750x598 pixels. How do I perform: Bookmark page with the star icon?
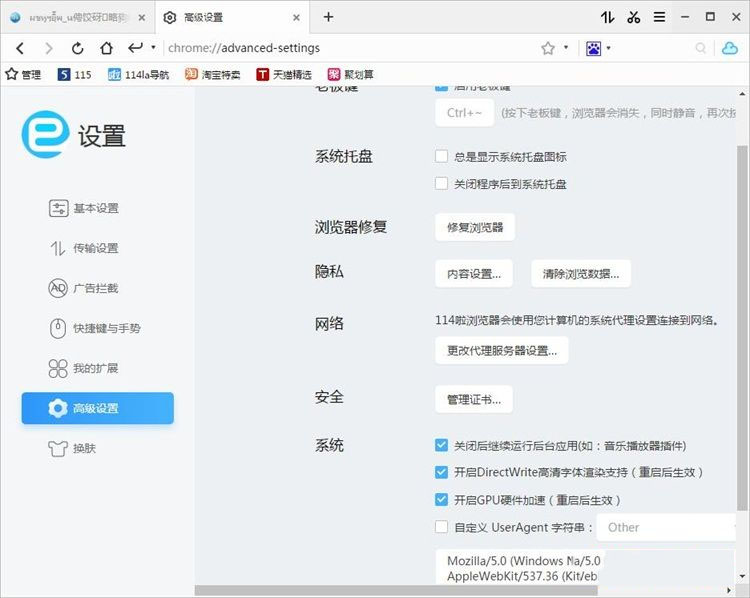pyautogui.click(x=548, y=48)
